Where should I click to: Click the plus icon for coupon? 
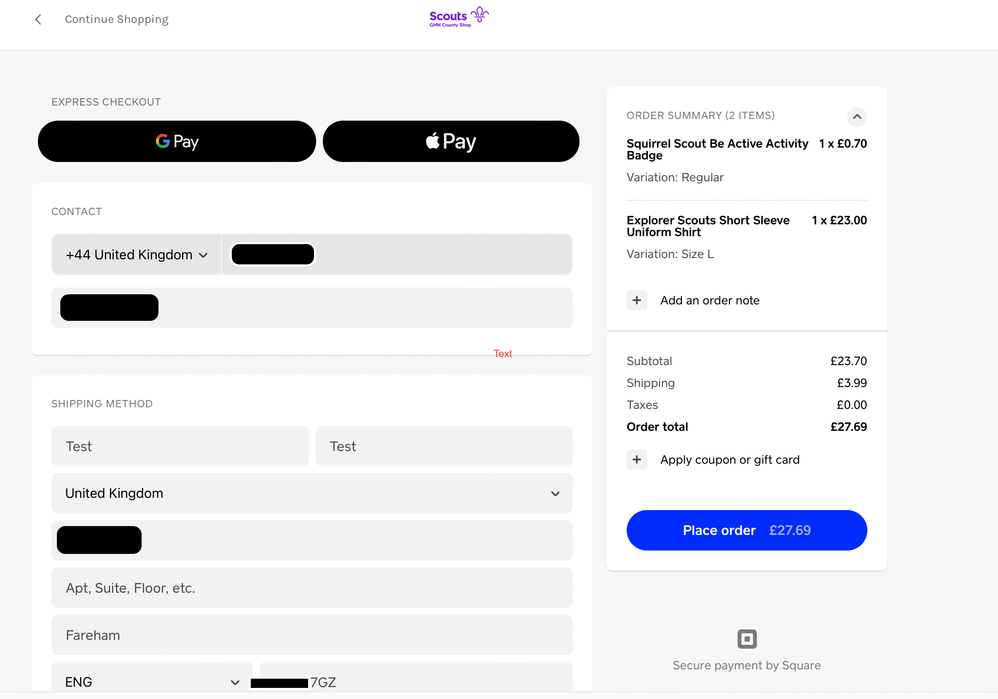[x=637, y=460]
